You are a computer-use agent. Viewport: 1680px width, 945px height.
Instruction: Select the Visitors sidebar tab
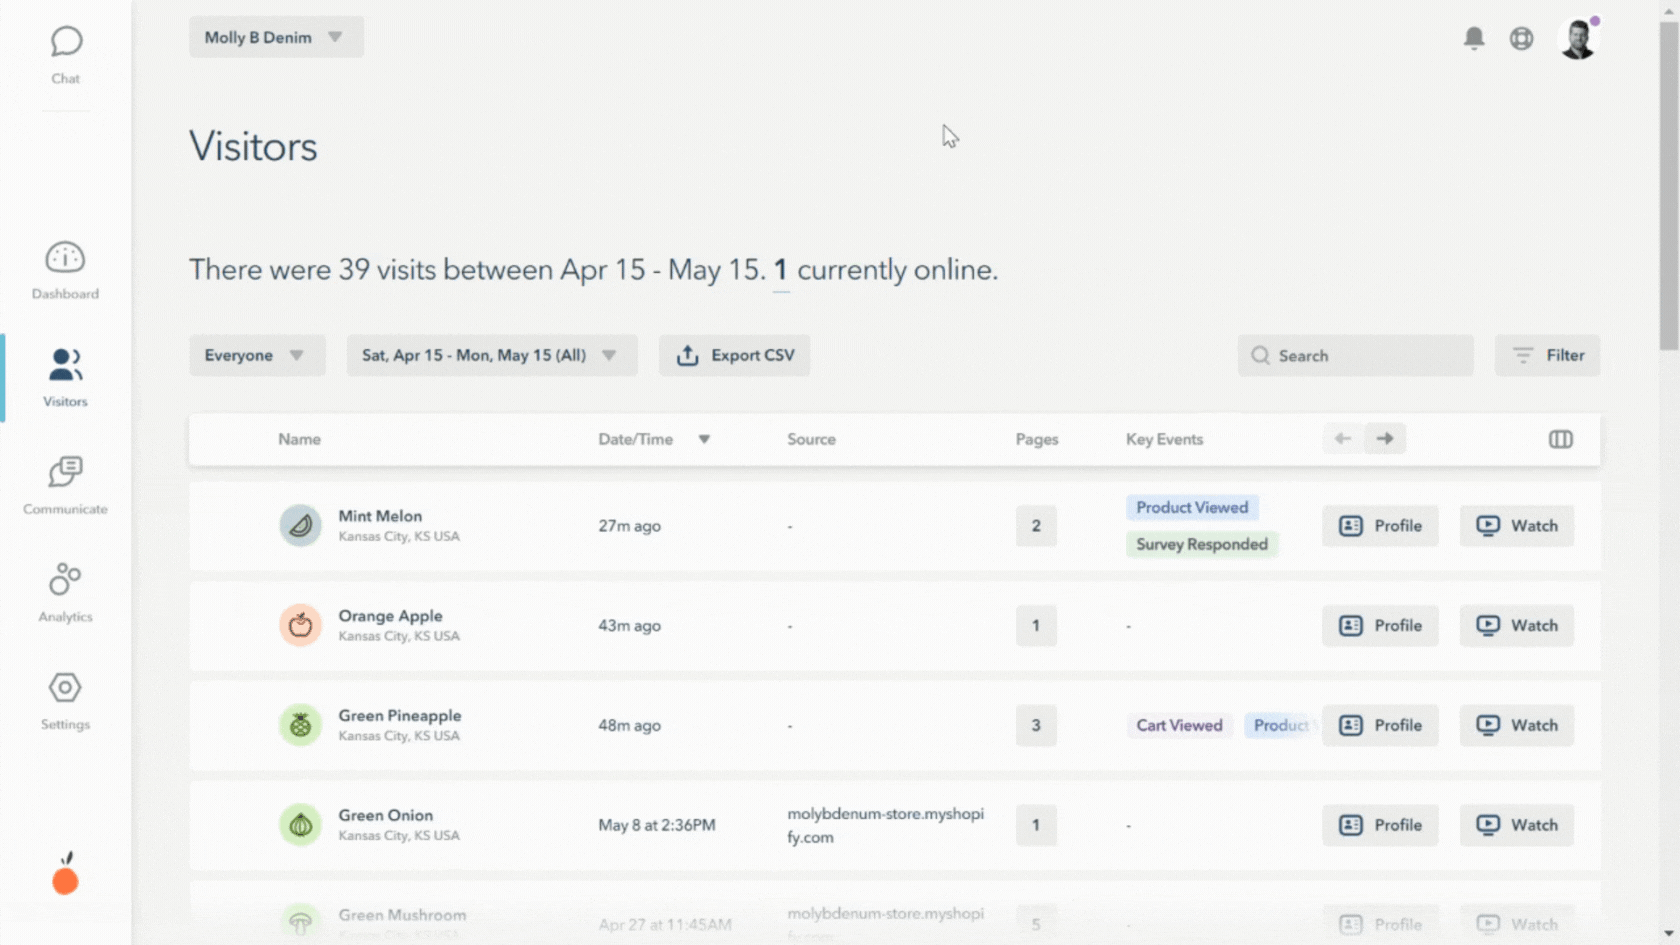[65, 377]
